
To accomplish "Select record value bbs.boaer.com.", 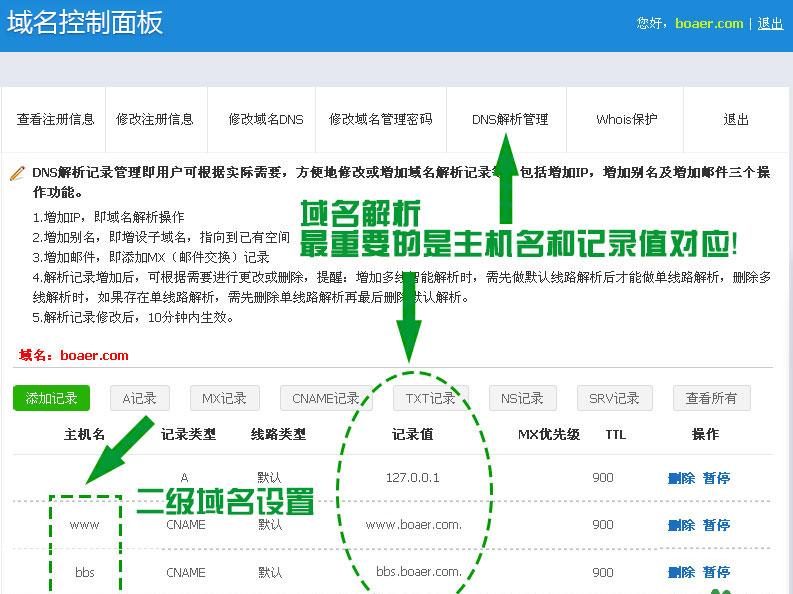I will pyautogui.click(x=419, y=572).
